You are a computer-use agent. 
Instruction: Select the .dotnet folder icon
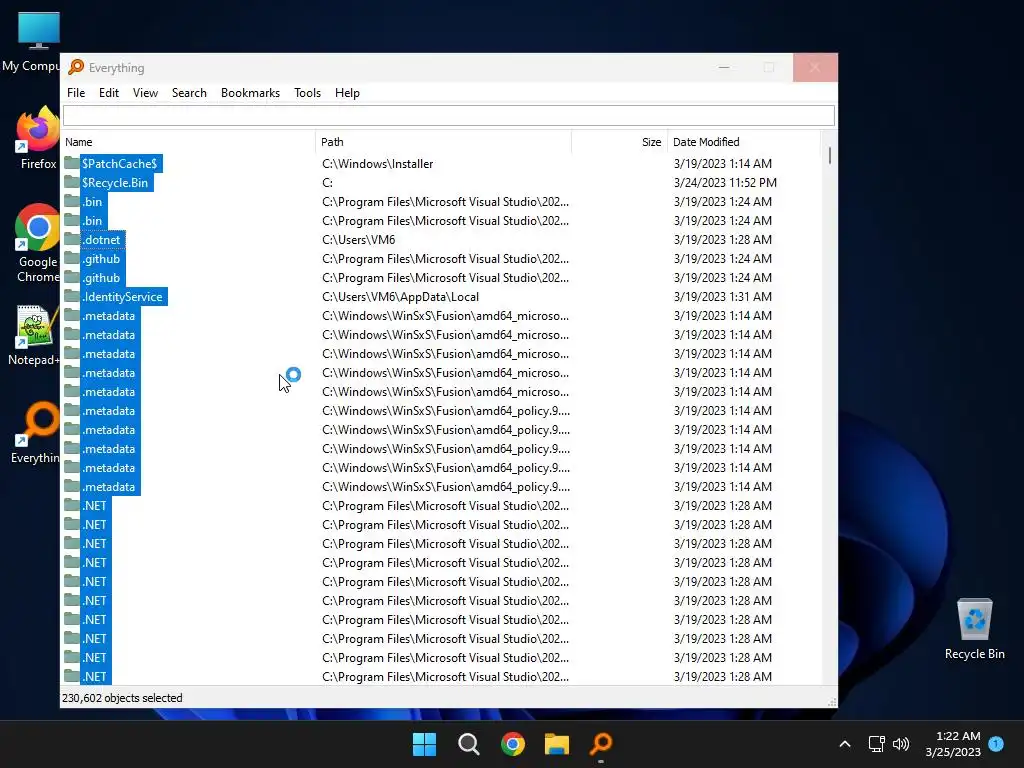coord(71,239)
